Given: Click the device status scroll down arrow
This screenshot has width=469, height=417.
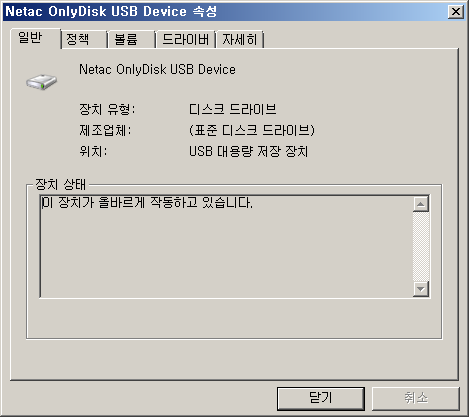Looking at the screenshot, I should 421,289.
